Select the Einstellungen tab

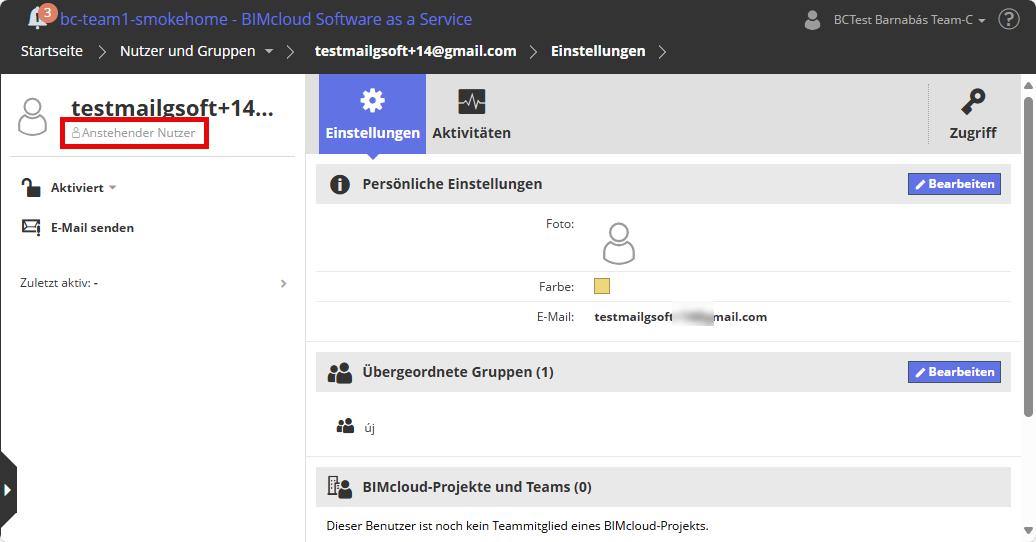372,115
